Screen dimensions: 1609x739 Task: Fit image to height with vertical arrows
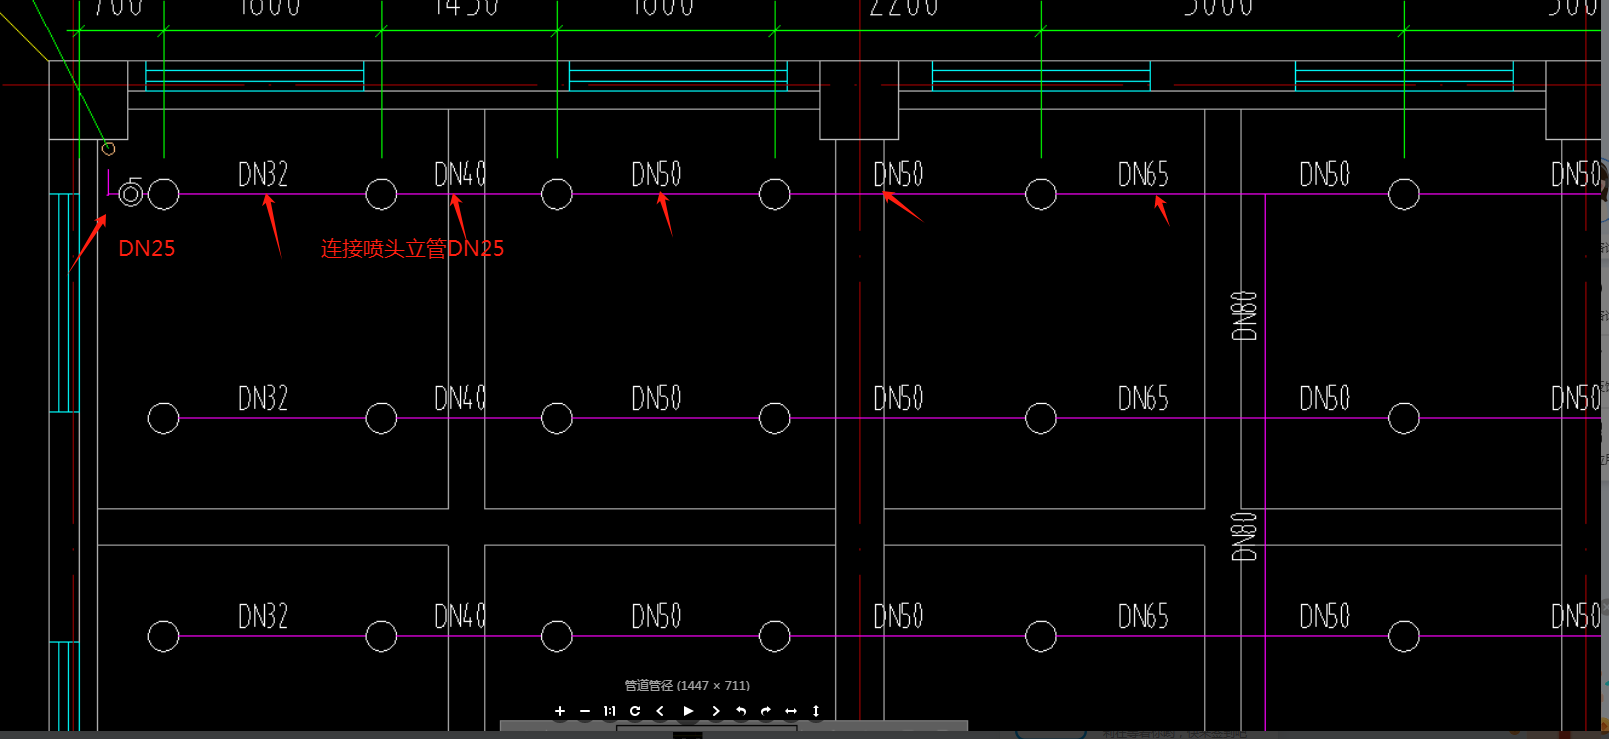tap(816, 711)
